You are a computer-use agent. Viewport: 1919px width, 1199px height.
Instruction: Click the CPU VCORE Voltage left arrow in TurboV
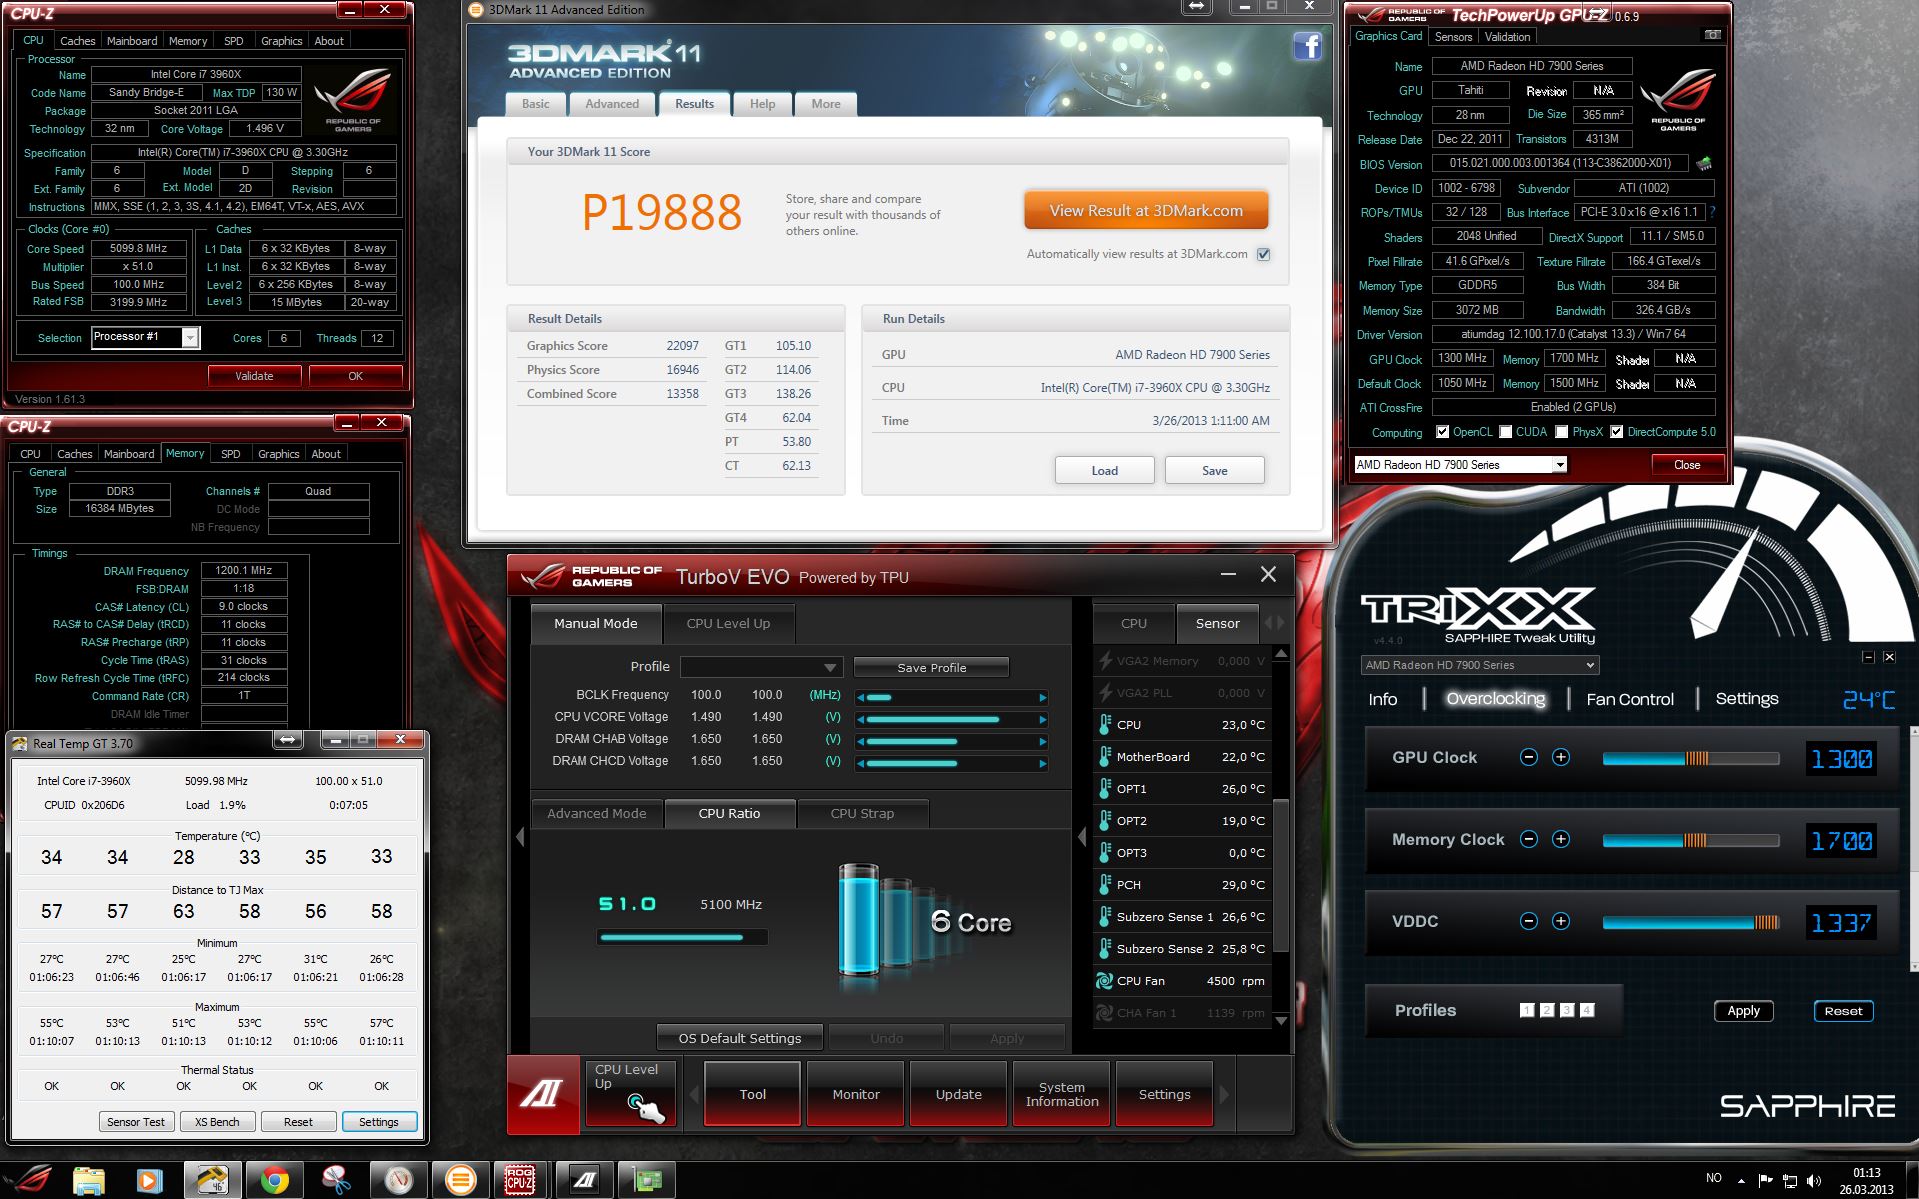[x=860, y=720]
